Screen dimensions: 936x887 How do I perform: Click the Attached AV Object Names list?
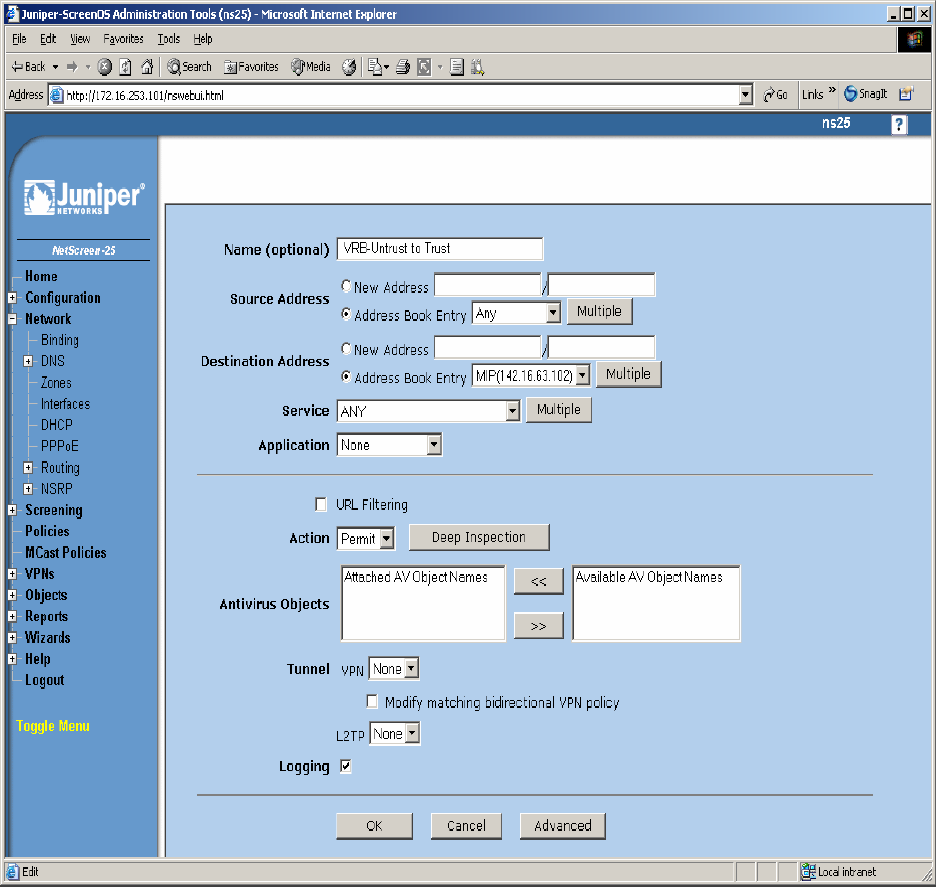click(423, 603)
